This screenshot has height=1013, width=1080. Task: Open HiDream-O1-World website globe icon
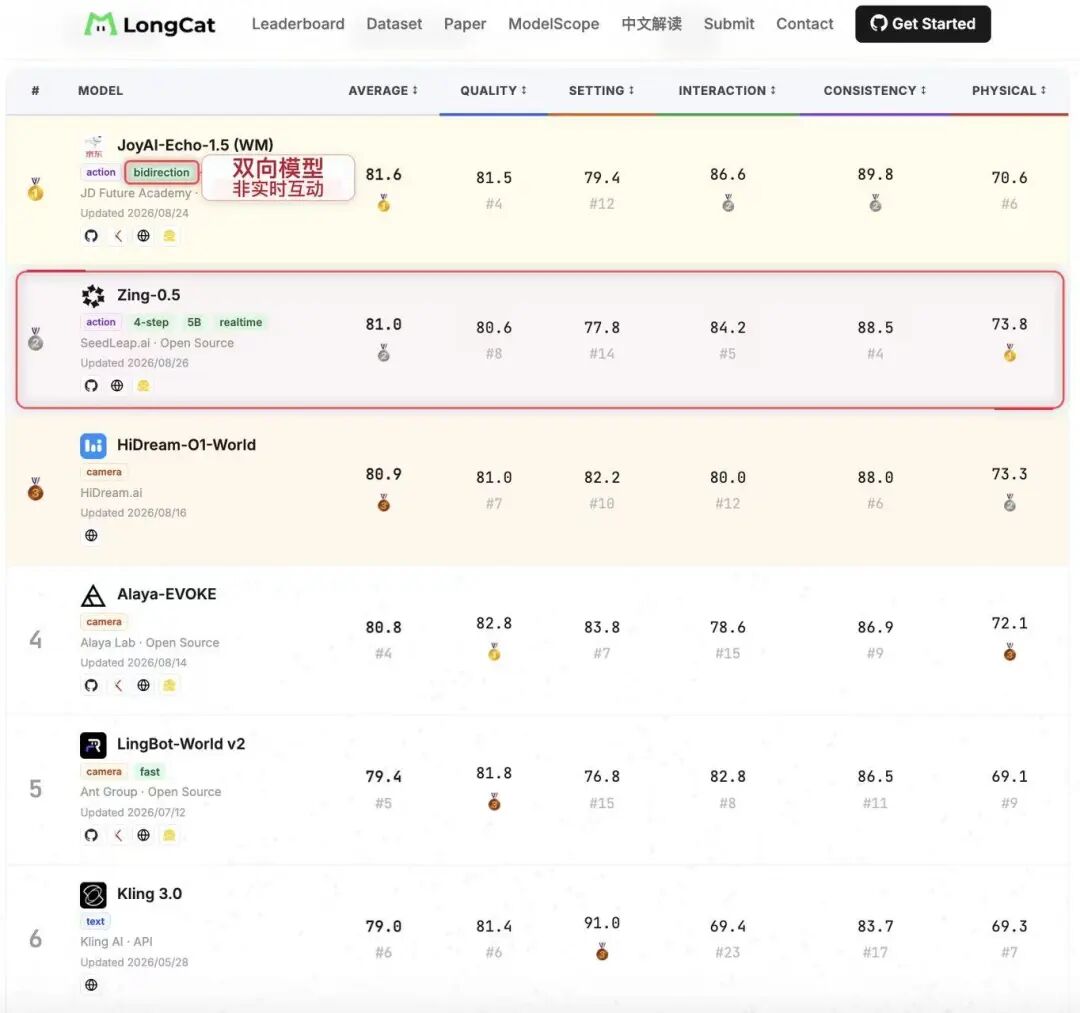(x=91, y=536)
